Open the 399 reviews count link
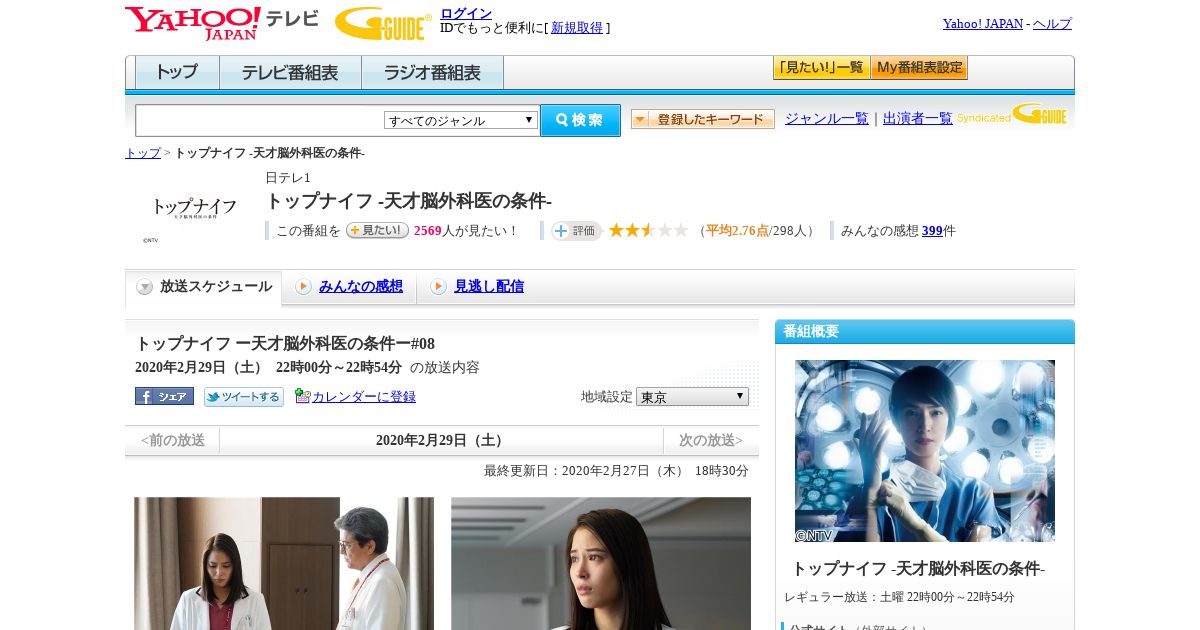Screen dimensions: 1200x630 [932, 231]
